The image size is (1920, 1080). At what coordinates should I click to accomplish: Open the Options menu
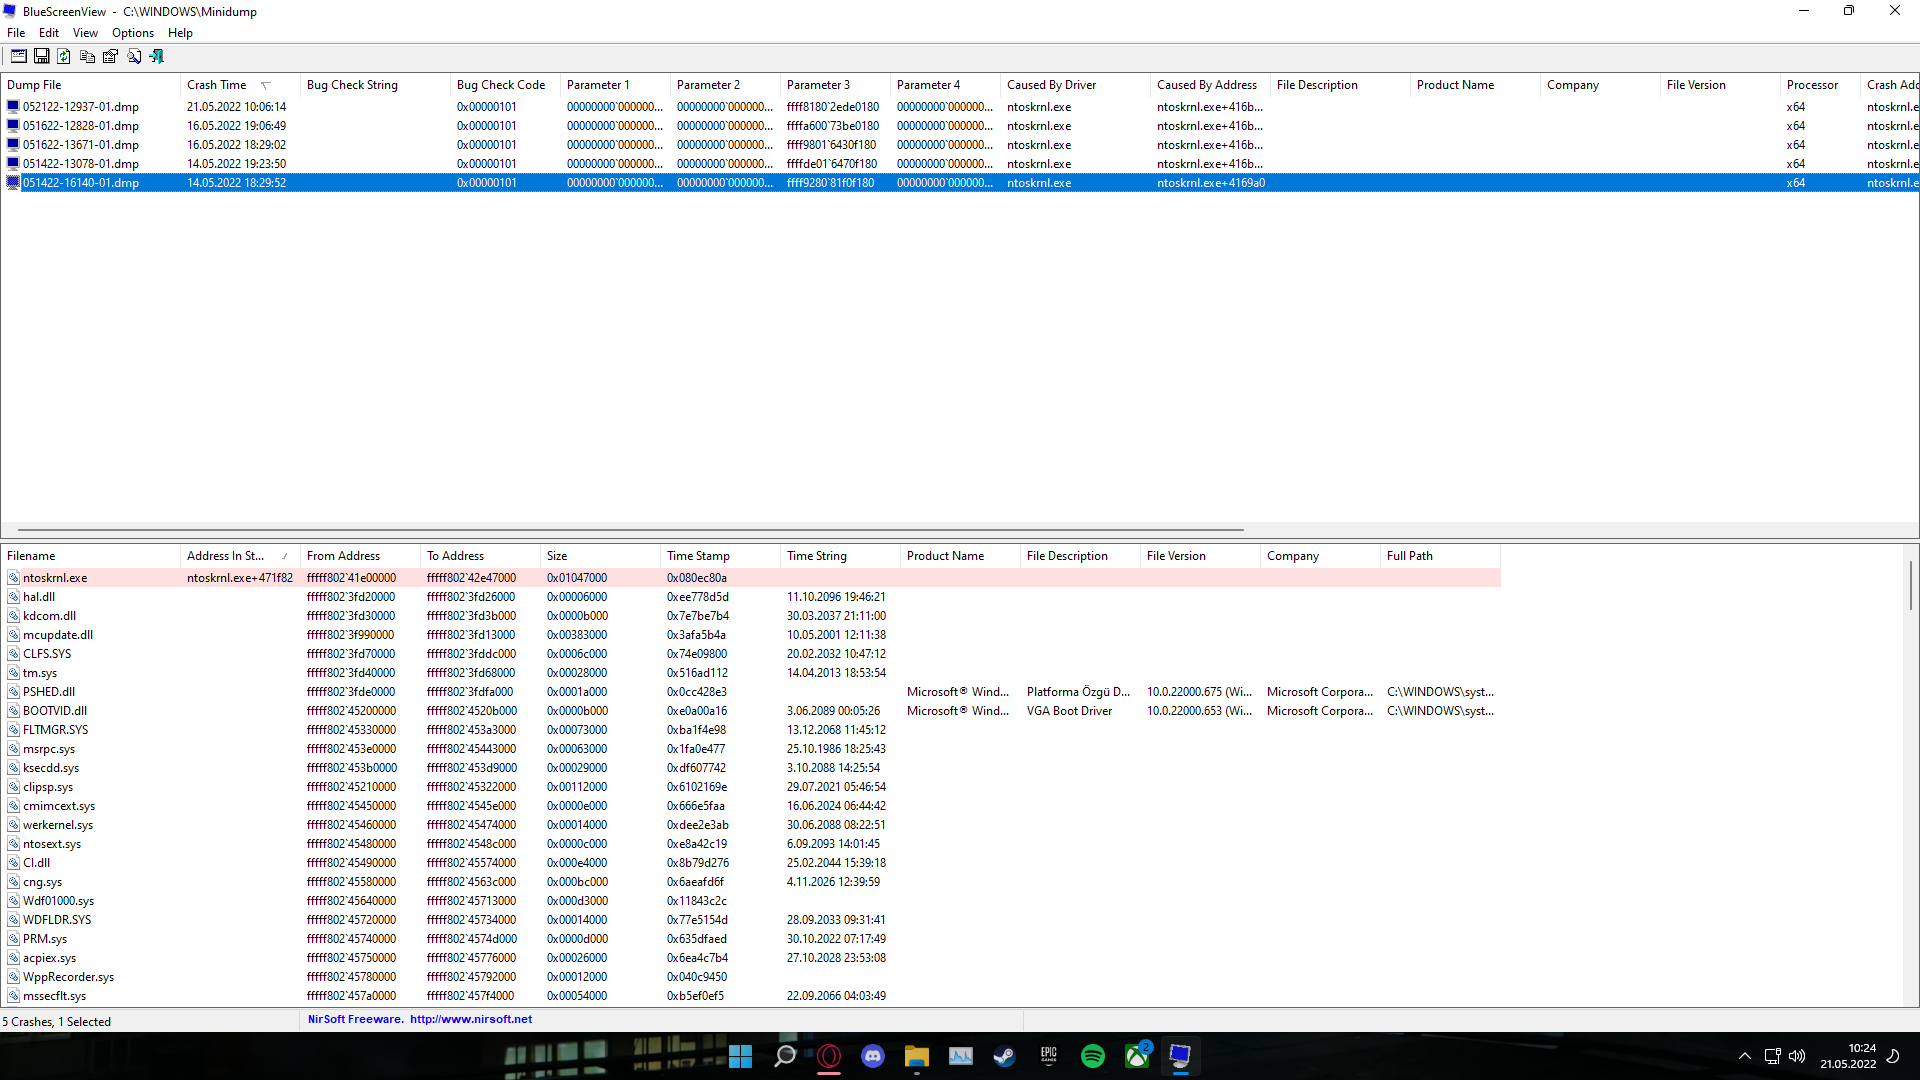coord(132,33)
